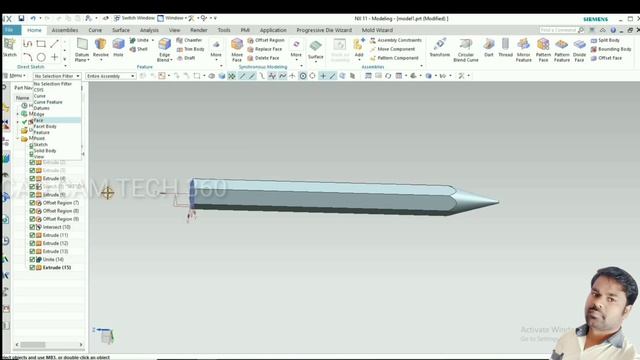Switch to the Mold Wizard tab
Viewport: 640px width, 360px height.
(x=377, y=30)
